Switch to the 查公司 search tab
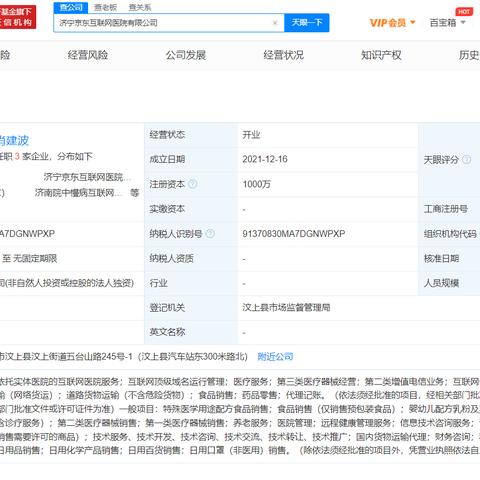The height and width of the screenshot is (480, 480). (x=71, y=7)
